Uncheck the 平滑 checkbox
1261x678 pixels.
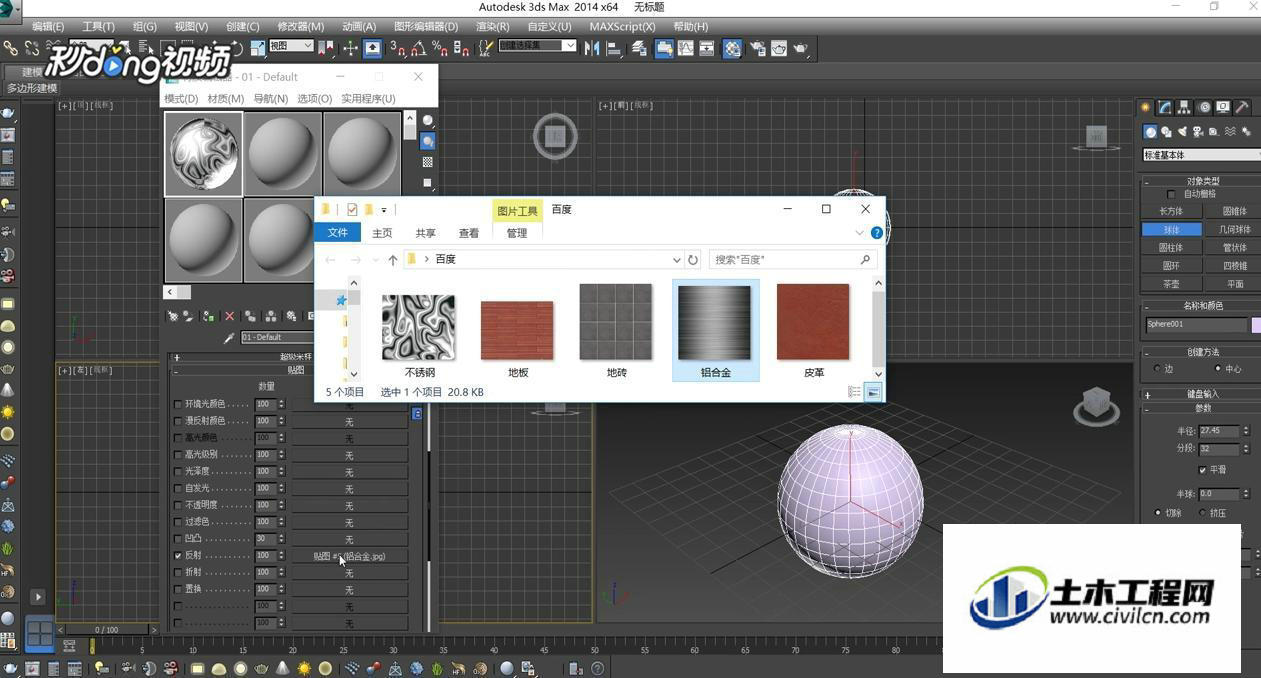click(1202, 469)
